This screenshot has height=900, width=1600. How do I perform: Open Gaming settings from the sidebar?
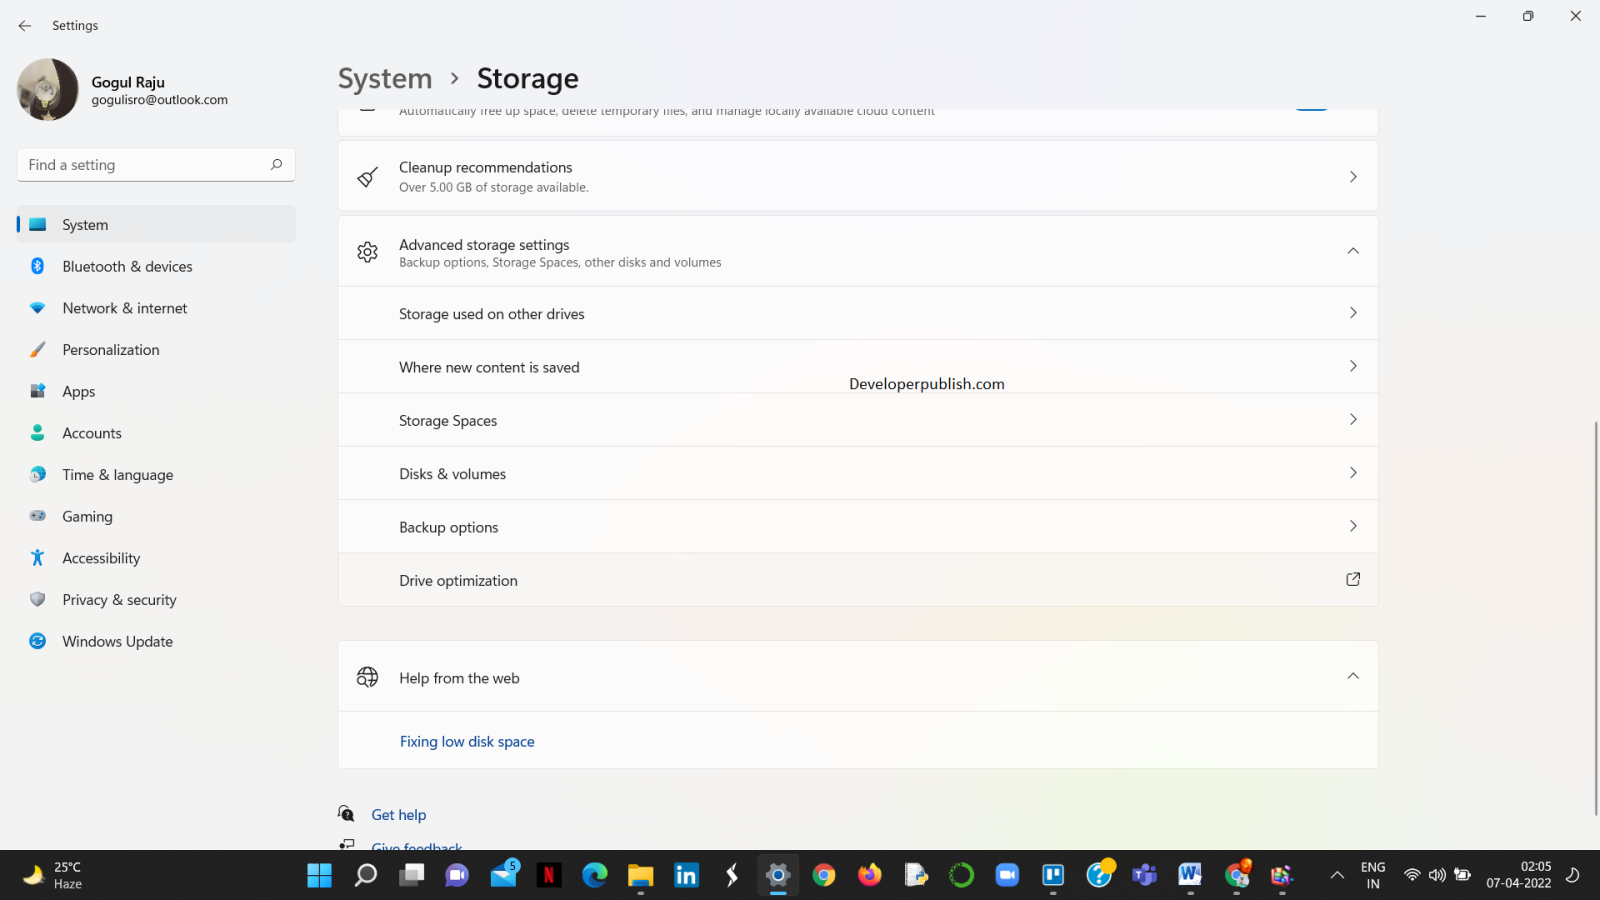point(88,516)
